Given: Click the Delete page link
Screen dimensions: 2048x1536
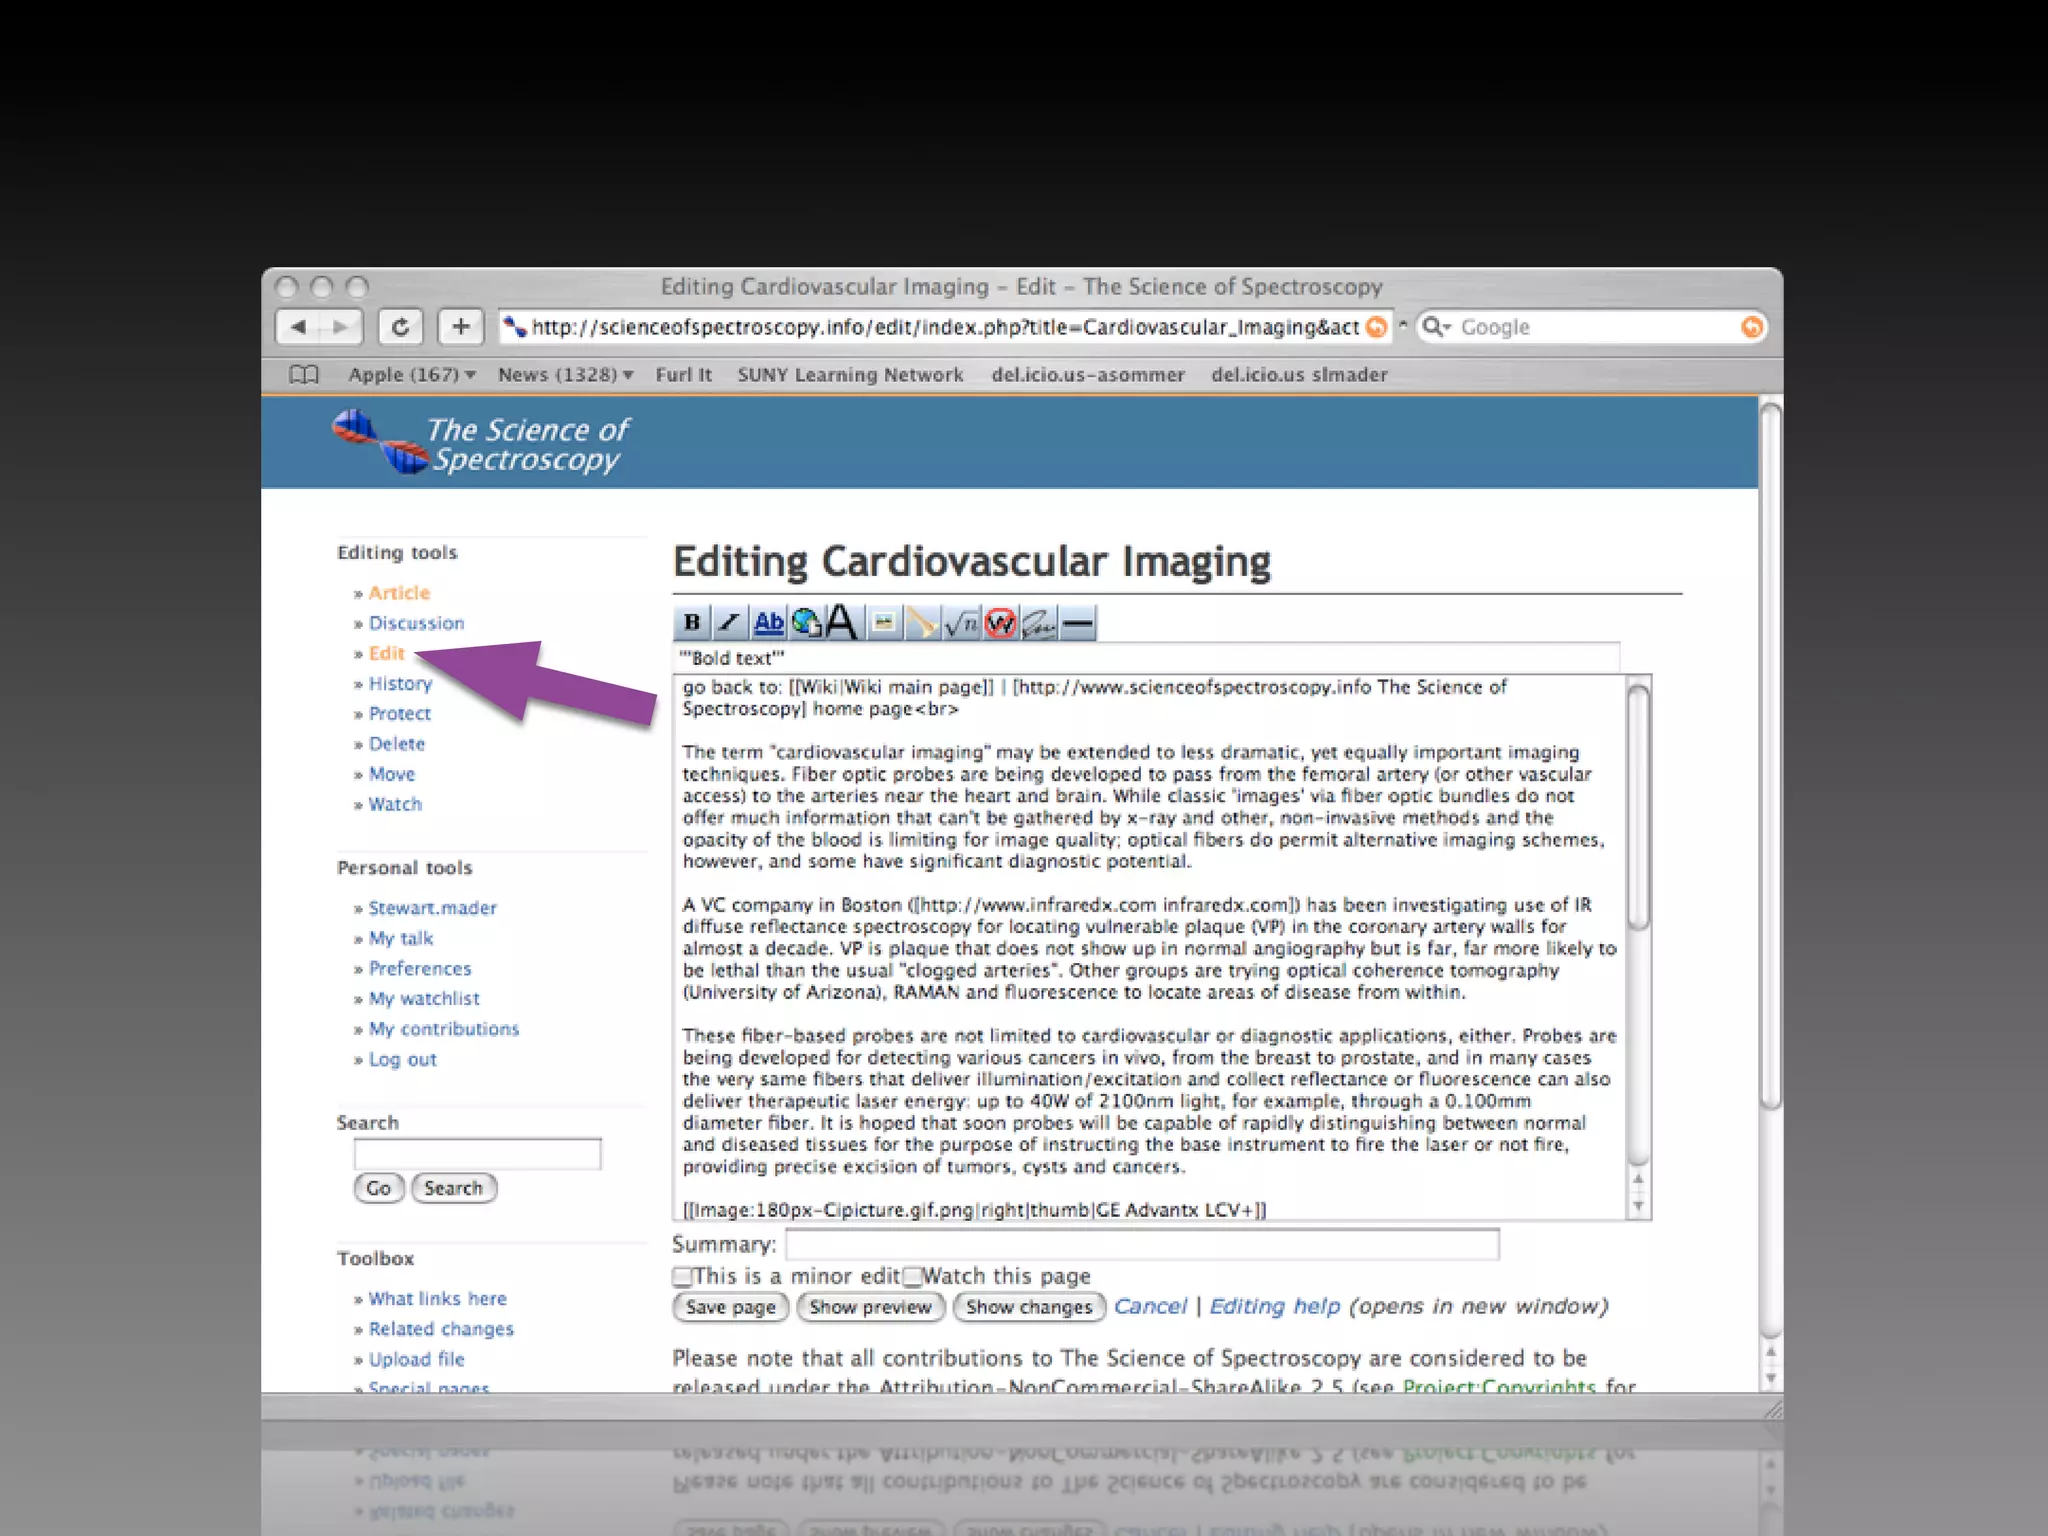Looking at the screenshot, I should pos(397,744).
